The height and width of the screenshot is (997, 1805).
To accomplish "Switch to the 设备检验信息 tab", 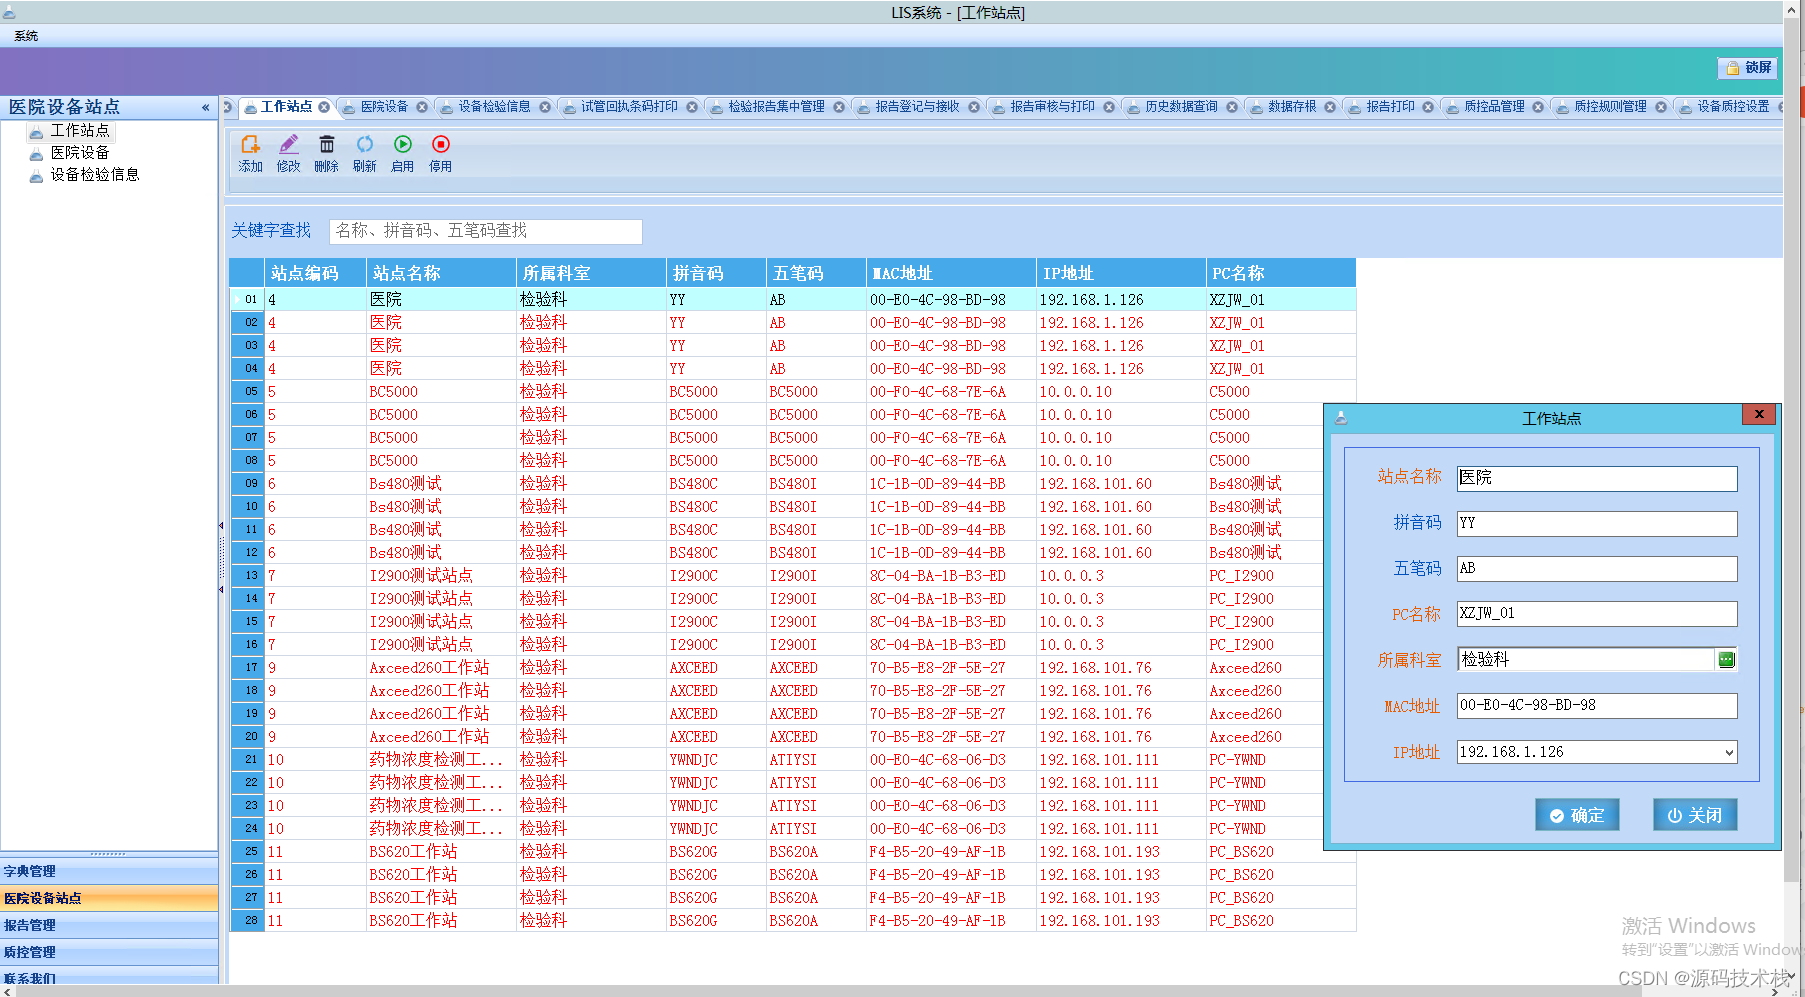I will pyautogui.click(x=494, y=107).
